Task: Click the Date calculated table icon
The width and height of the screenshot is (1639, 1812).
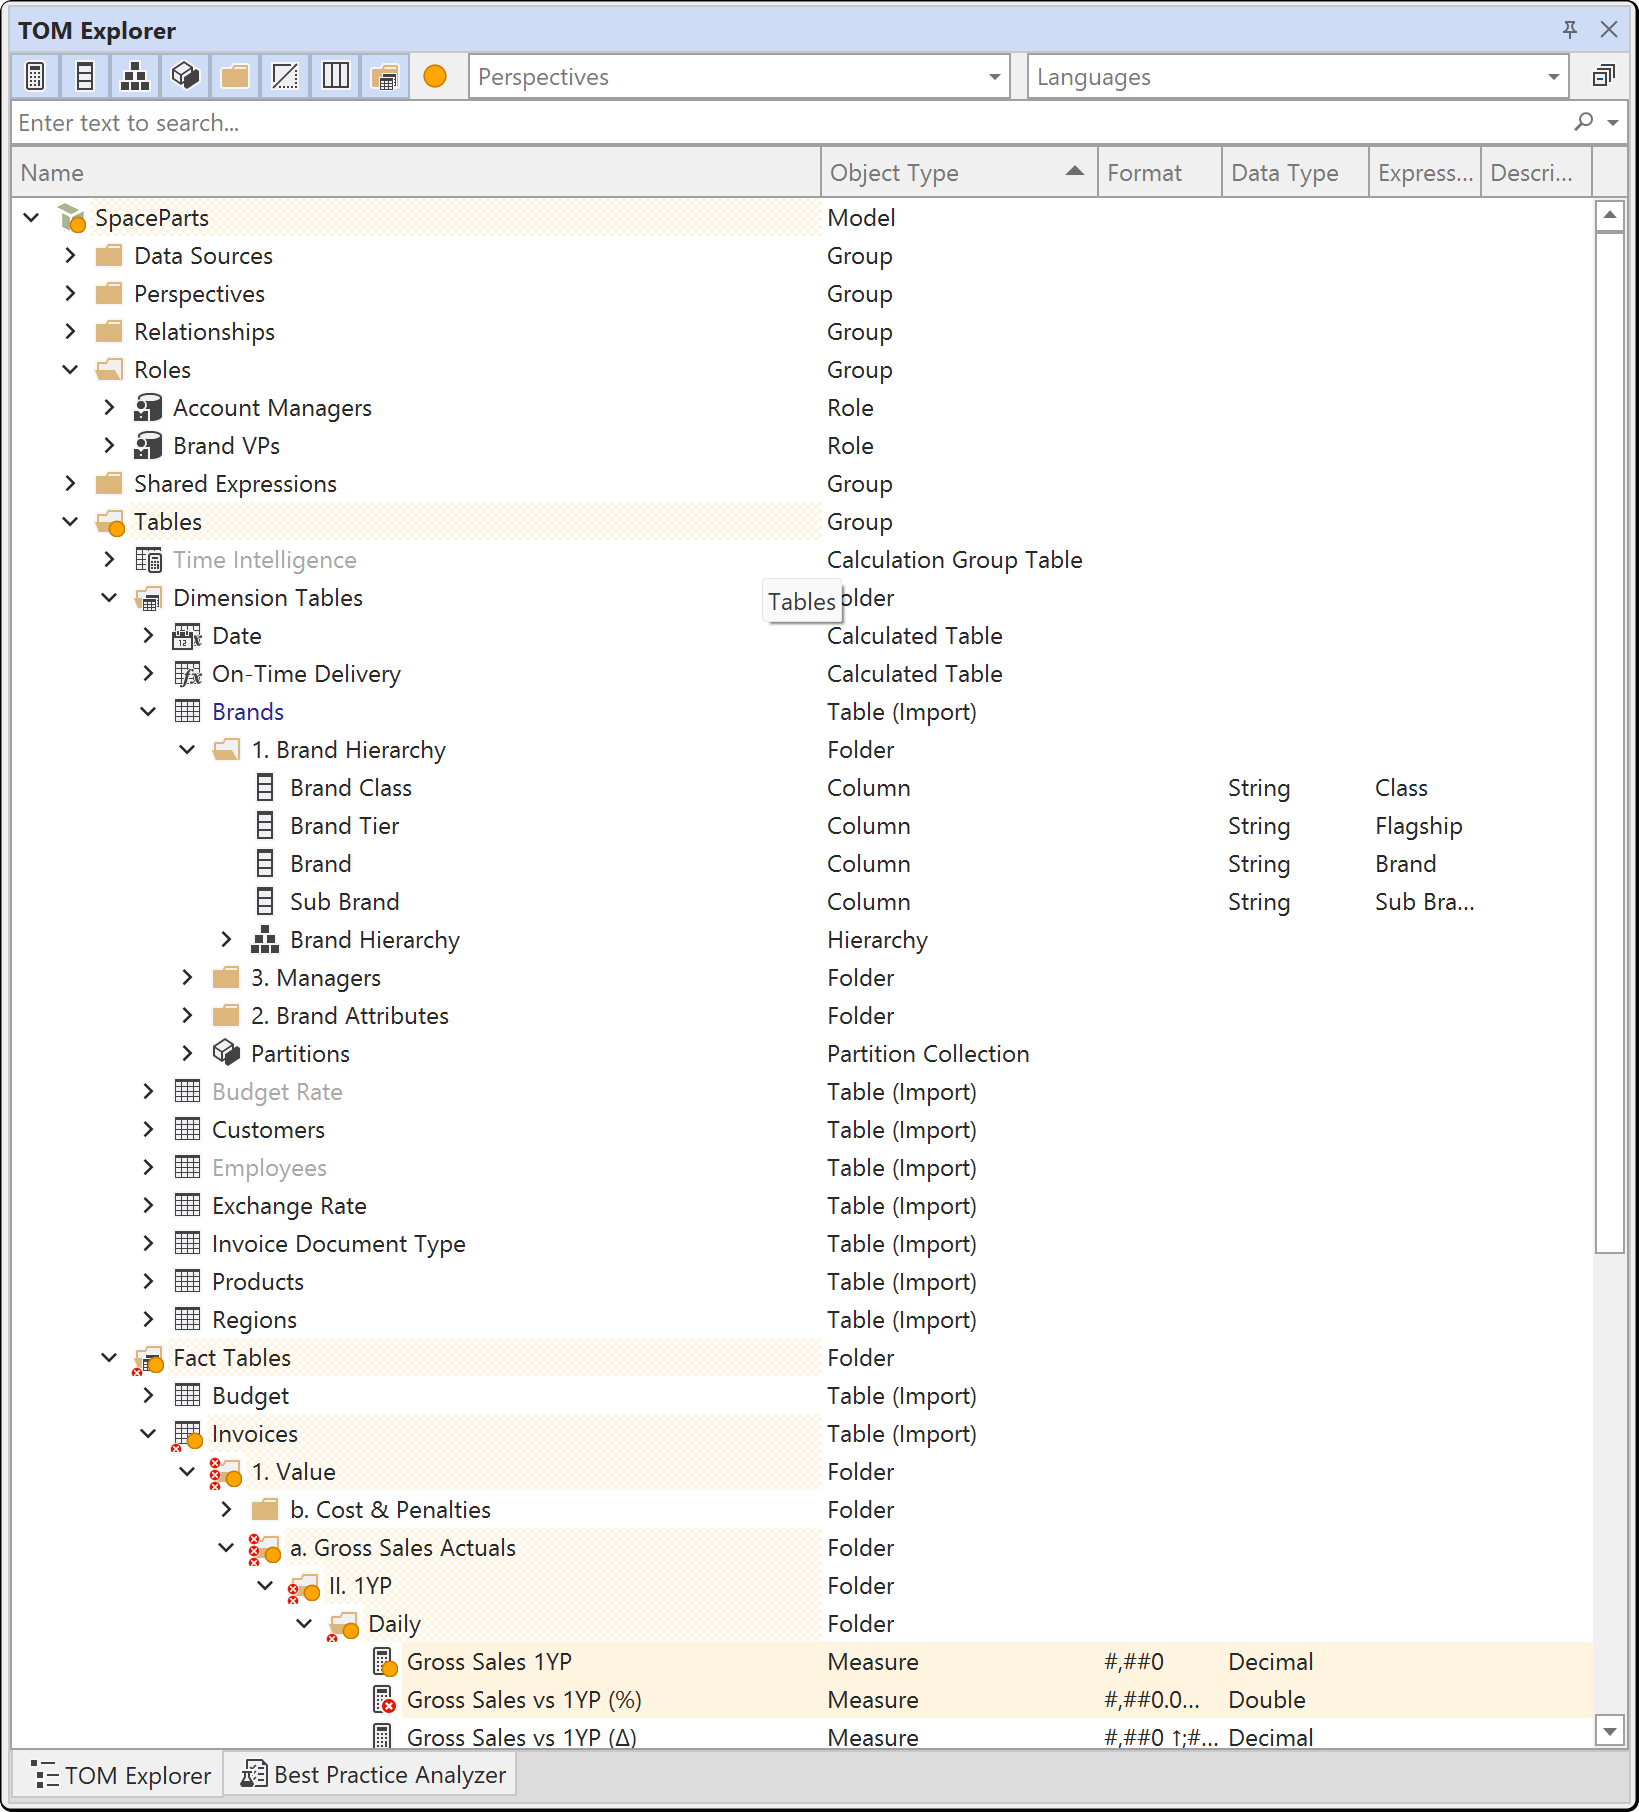Action: [x=187, y=636]
